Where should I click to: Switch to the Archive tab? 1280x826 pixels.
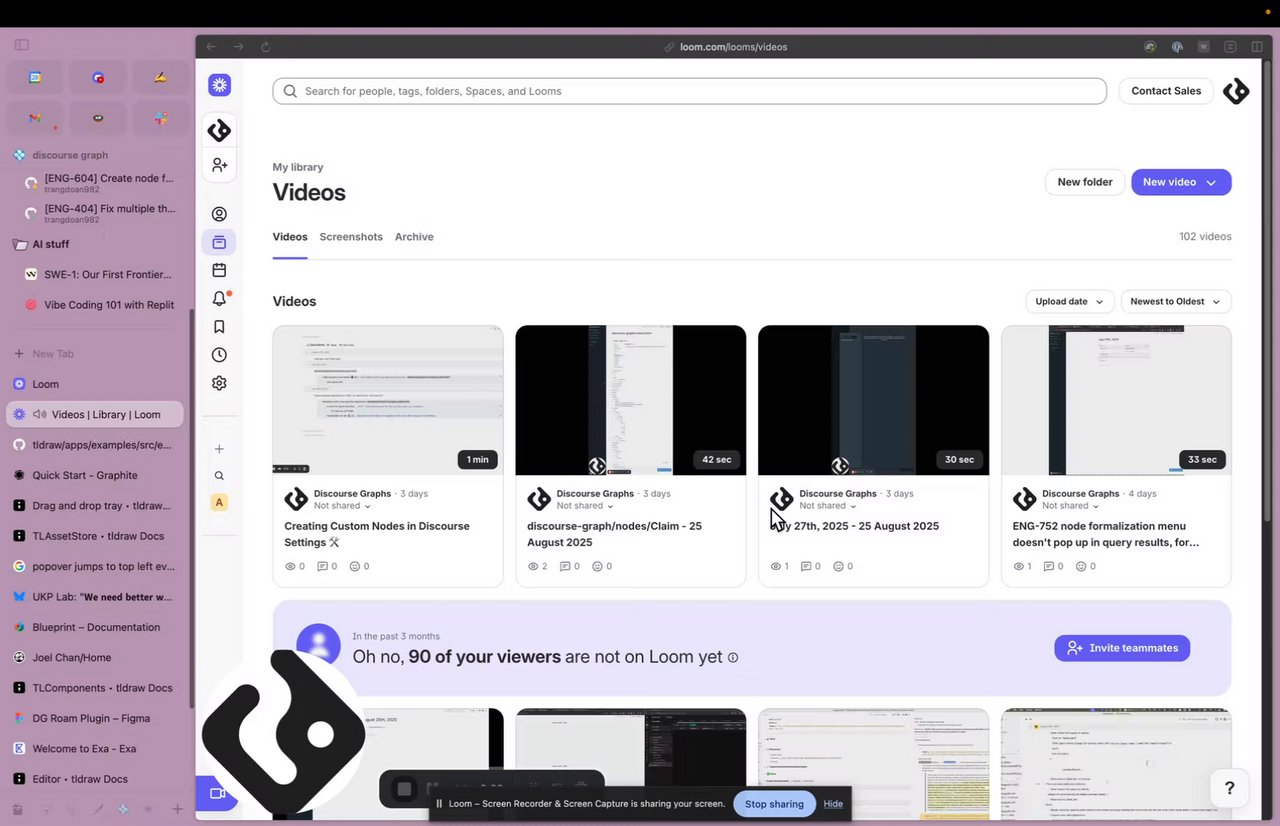(414, 237)
